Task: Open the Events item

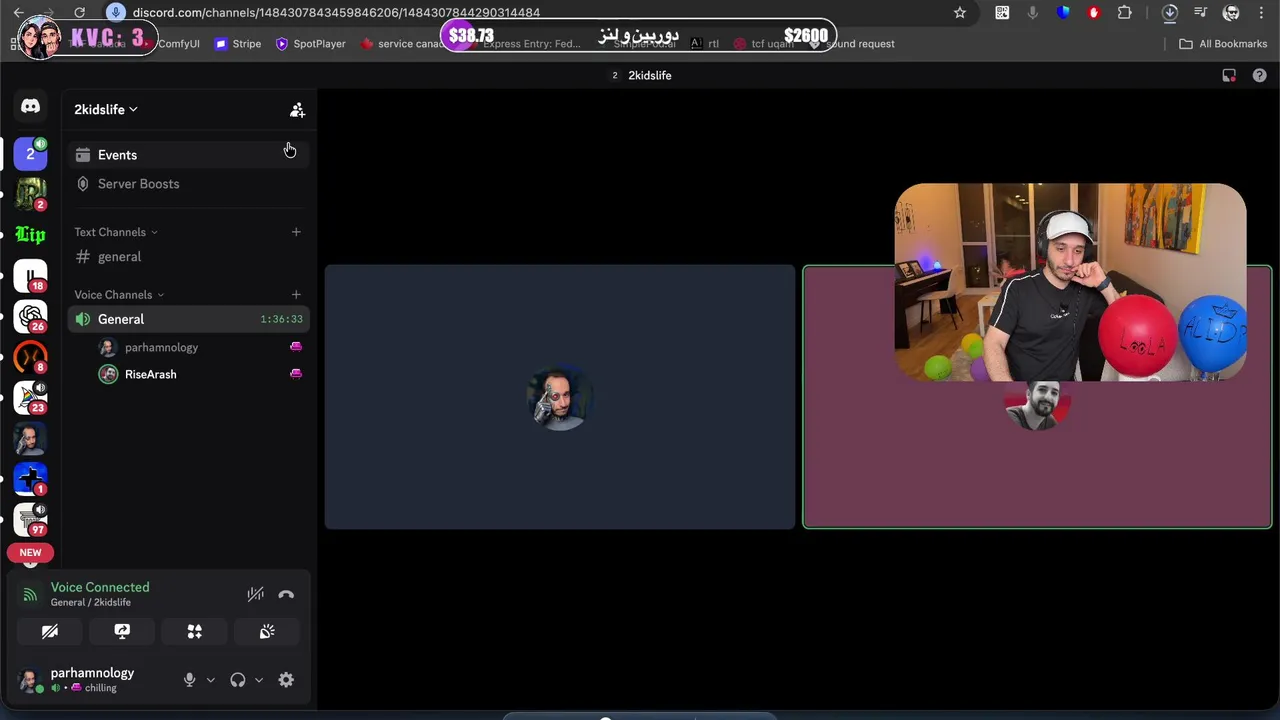Action: (187, 155)
